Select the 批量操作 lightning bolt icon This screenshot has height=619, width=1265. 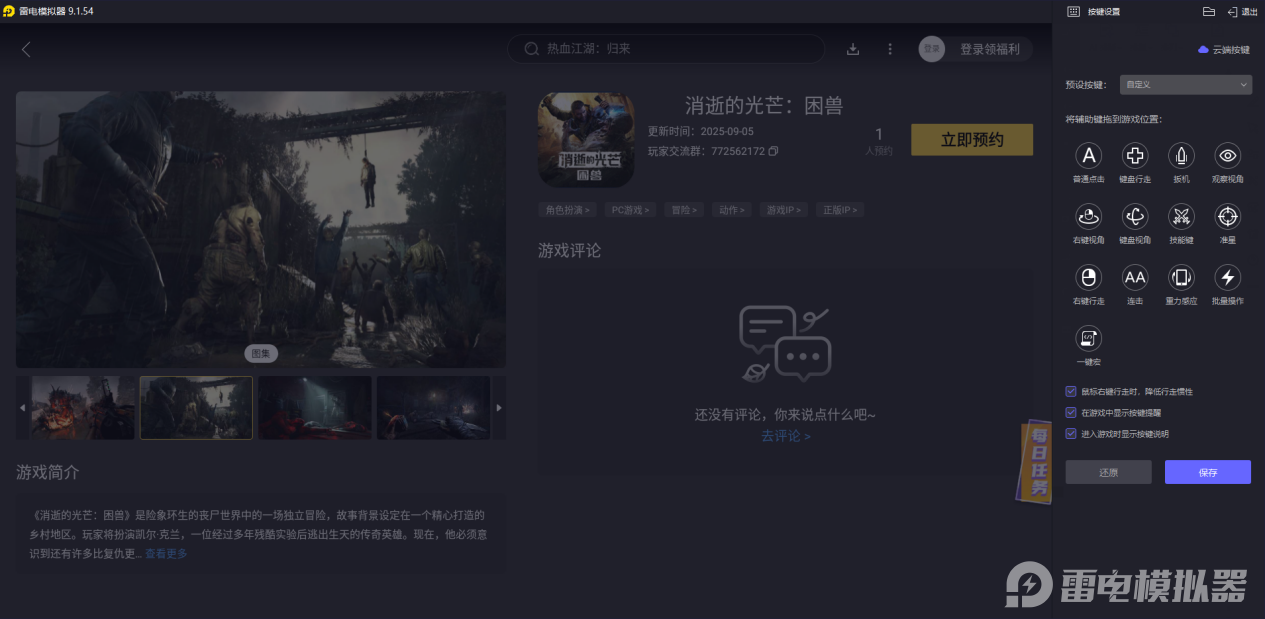coord(1228,277)
